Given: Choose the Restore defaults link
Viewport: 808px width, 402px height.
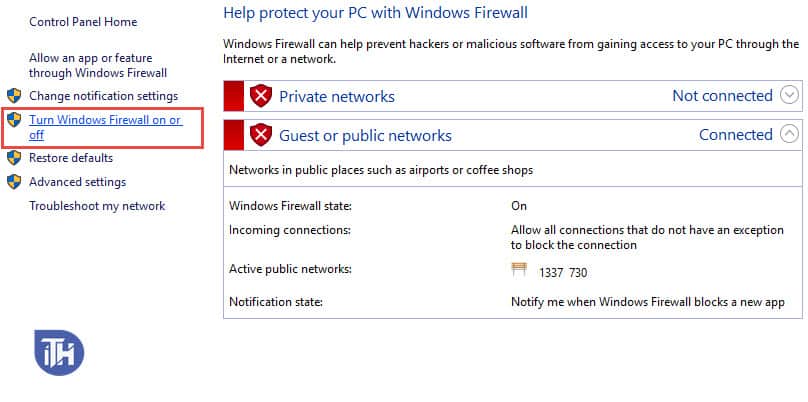Looking at the screenshot, I should click(70, 158).
